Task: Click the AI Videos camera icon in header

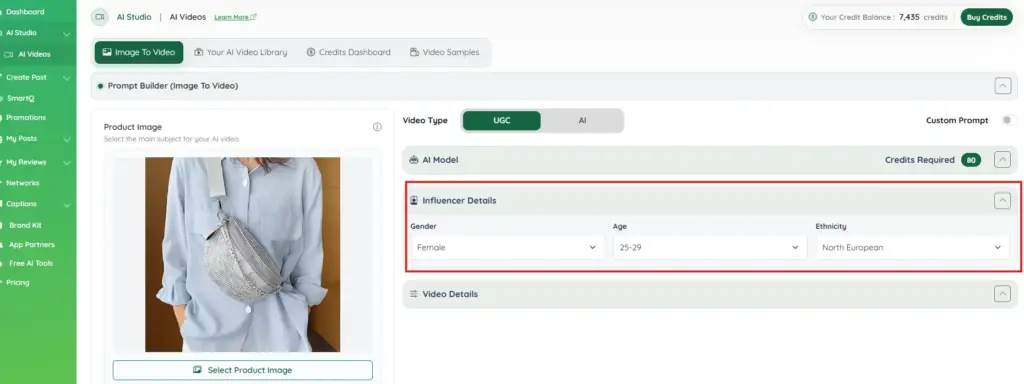Action: pos(99,17)
